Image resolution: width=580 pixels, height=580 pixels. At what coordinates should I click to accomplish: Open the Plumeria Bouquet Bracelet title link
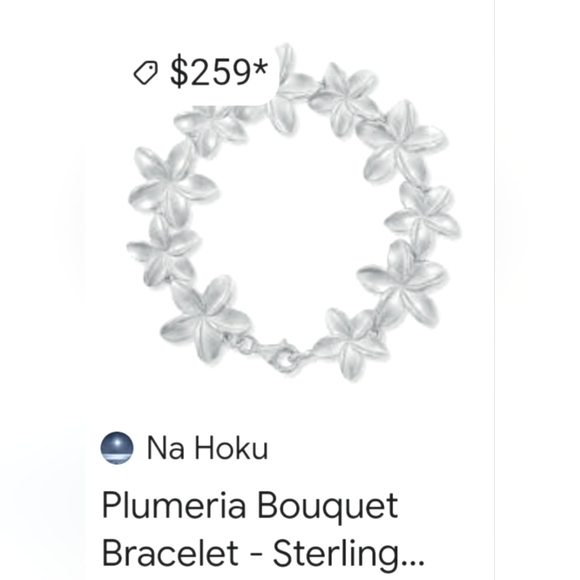coord(263,529)
